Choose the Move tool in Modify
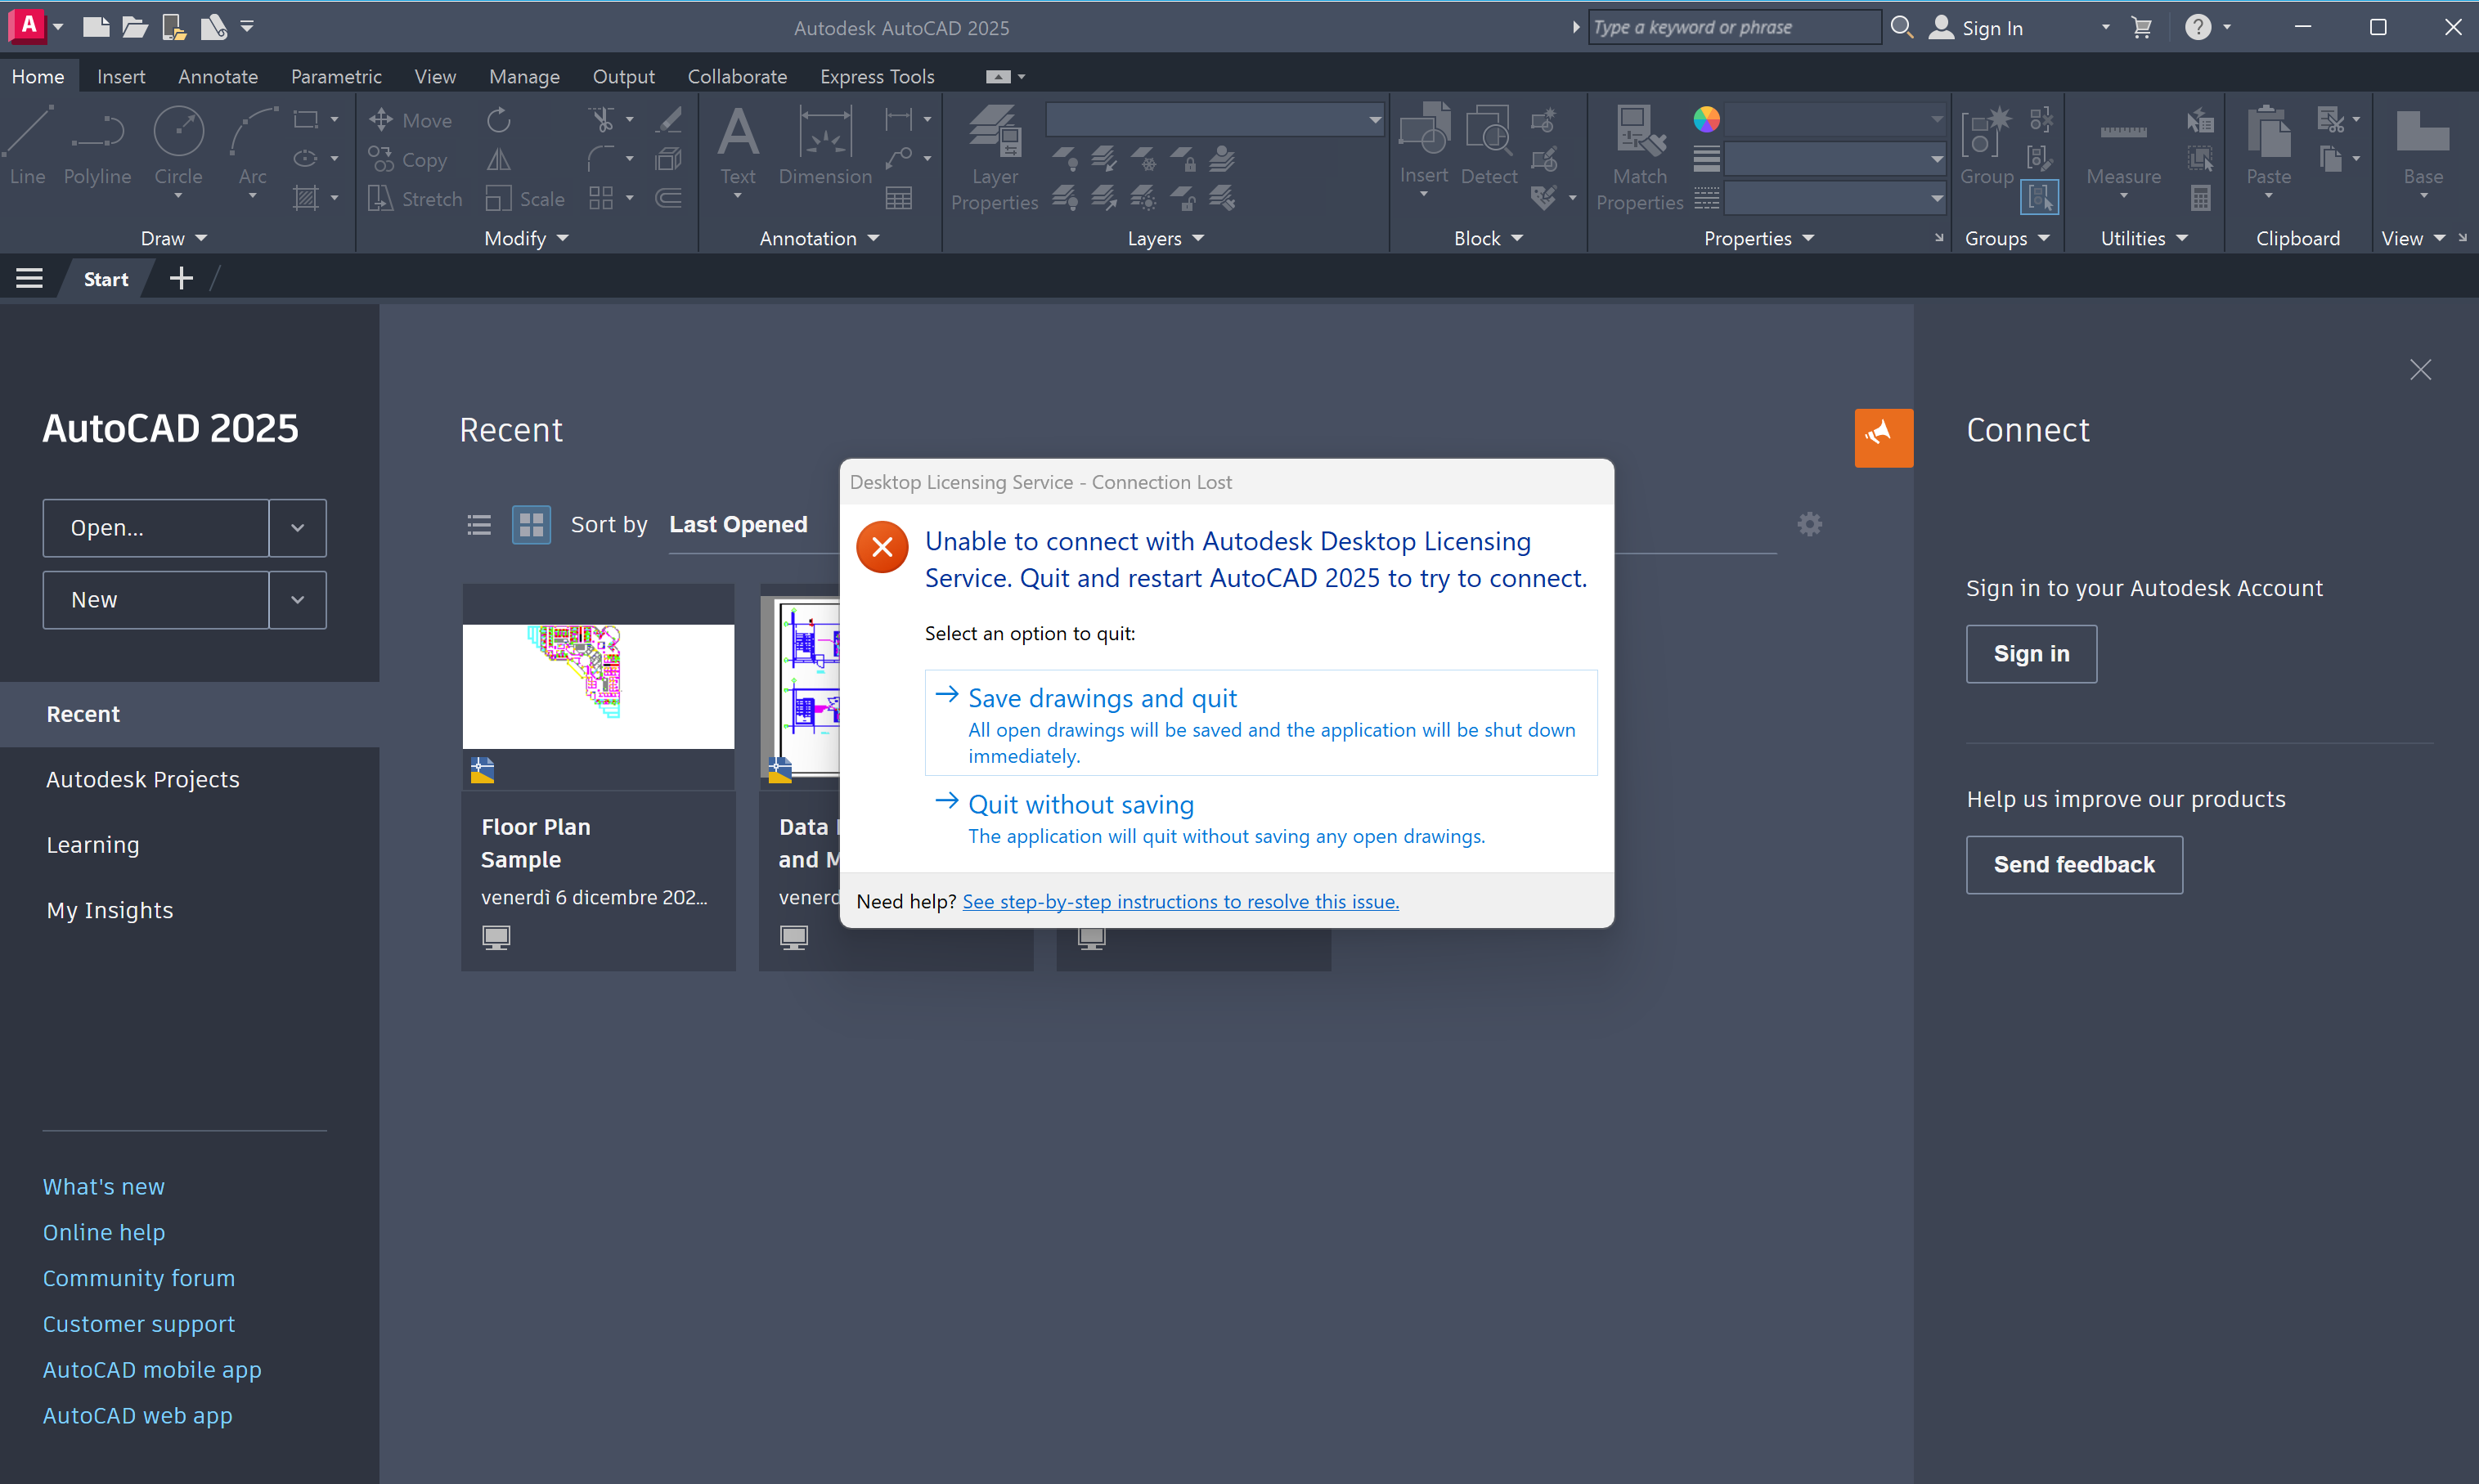The height and width of the screenshot is (1484, 2479). click(x=410, y=120)
